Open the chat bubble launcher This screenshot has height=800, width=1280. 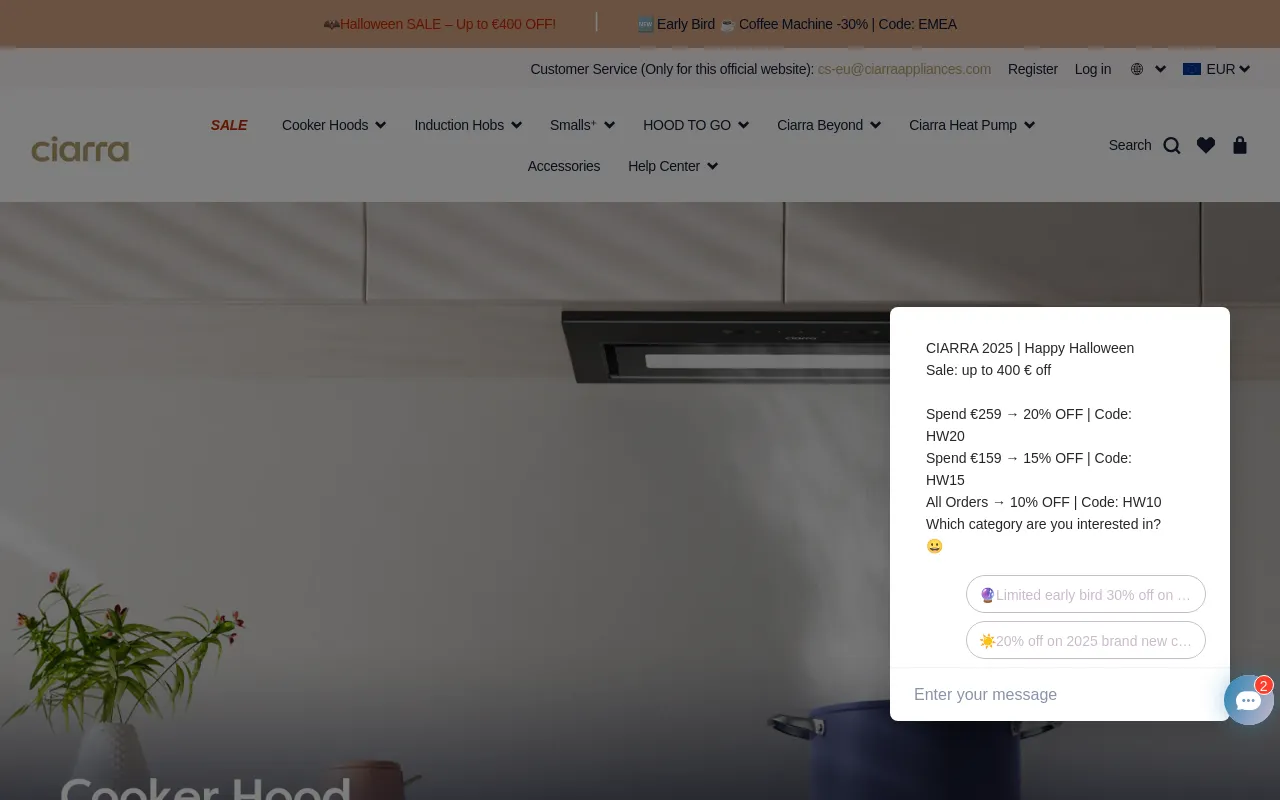(x=1249, y=700)
